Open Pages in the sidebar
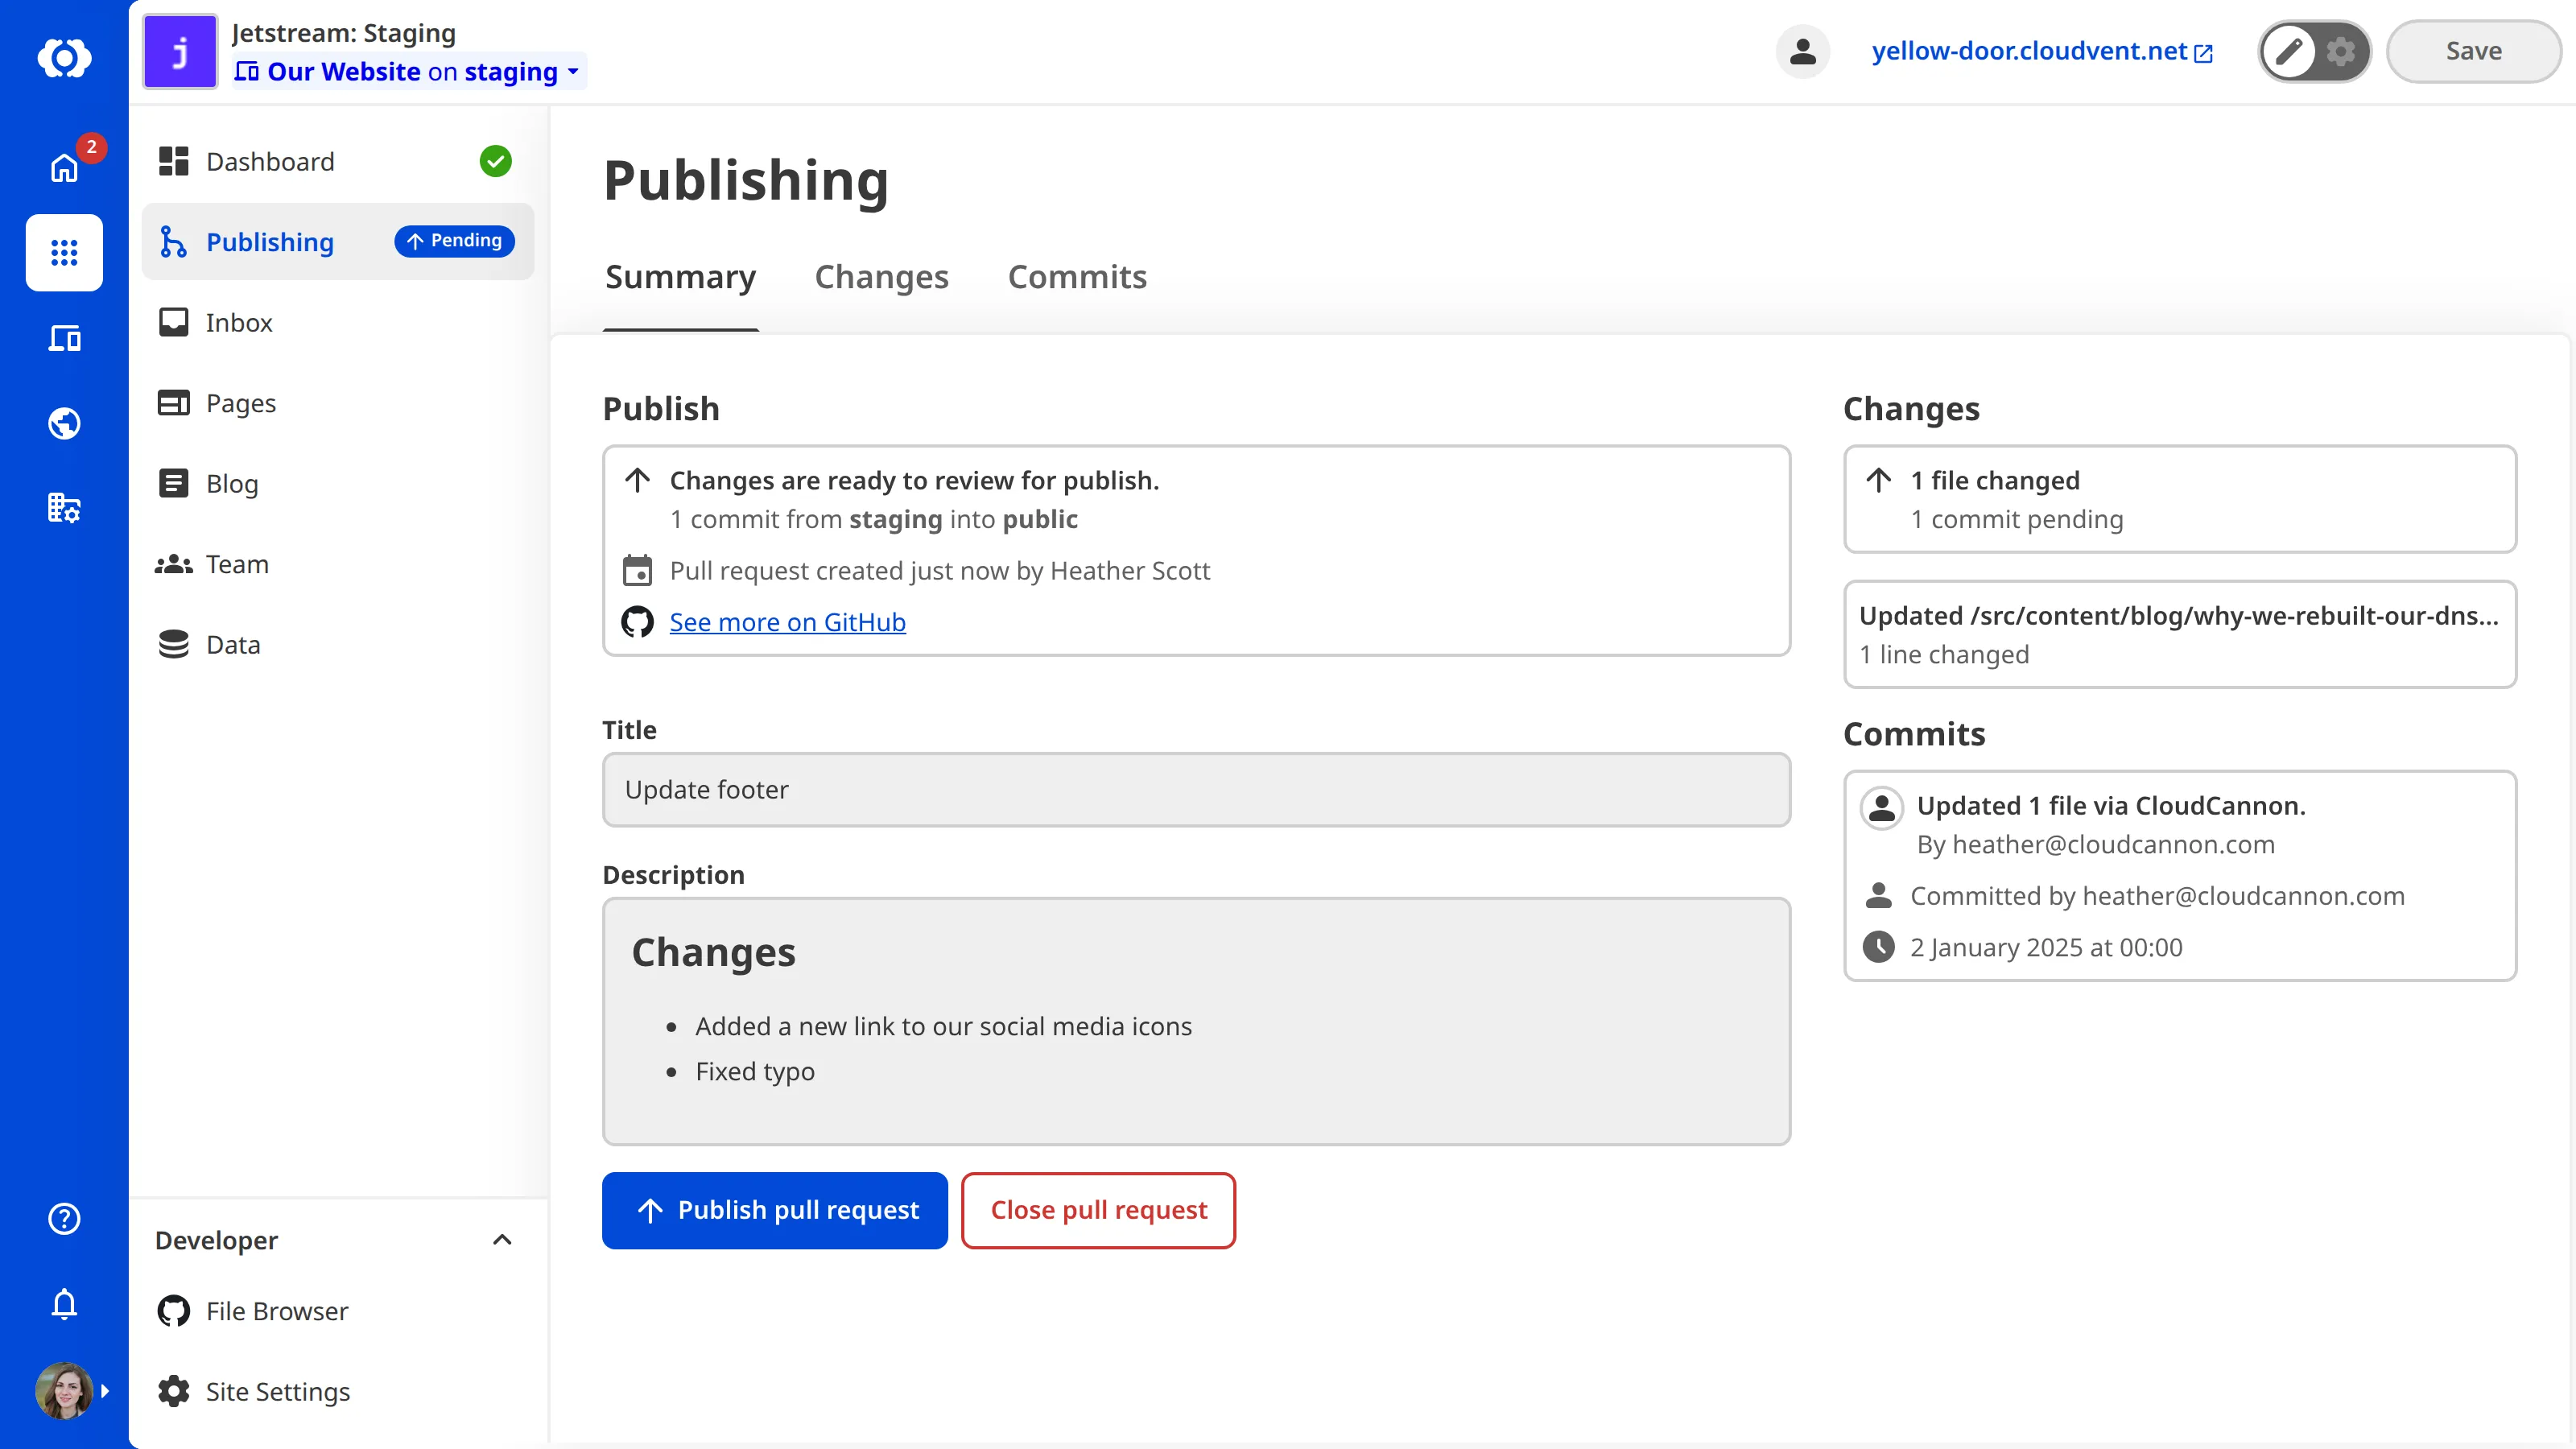This screenshot has width=2576, height=1449. click(338, 403)
